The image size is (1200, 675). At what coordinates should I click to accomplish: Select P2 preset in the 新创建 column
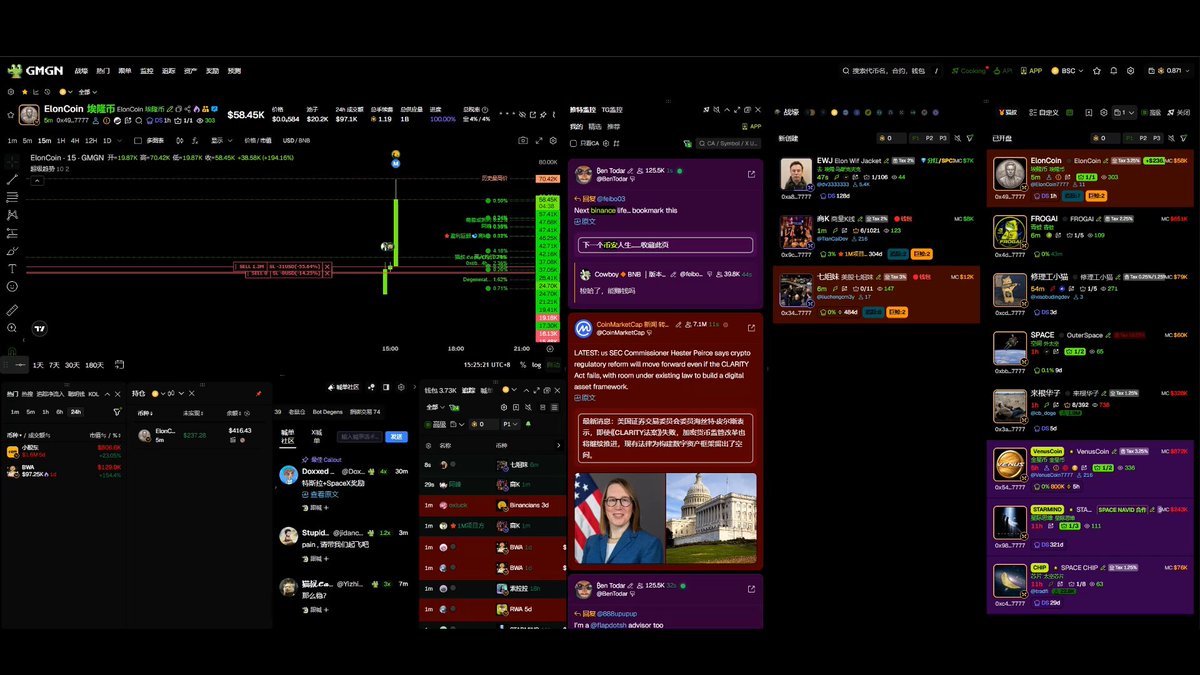(x=929, y=138)
